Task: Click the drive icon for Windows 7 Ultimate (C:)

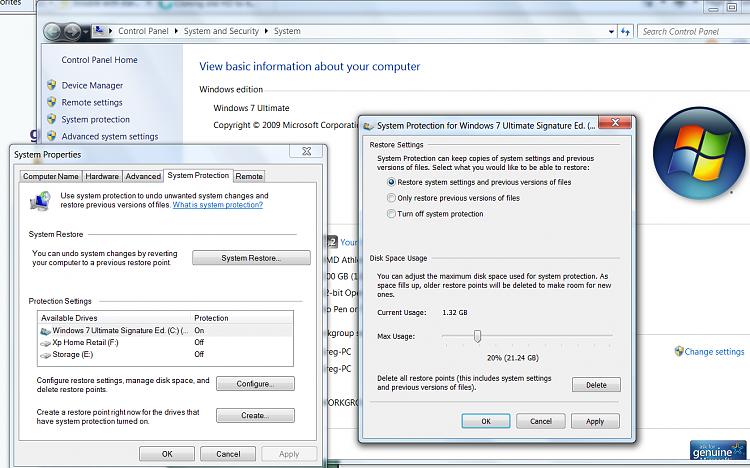Action: 45,331
